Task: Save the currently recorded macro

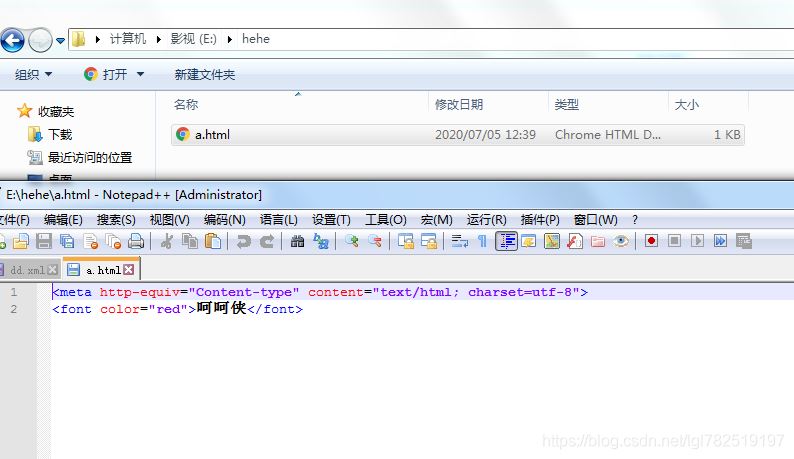Action: pos(744,241)
